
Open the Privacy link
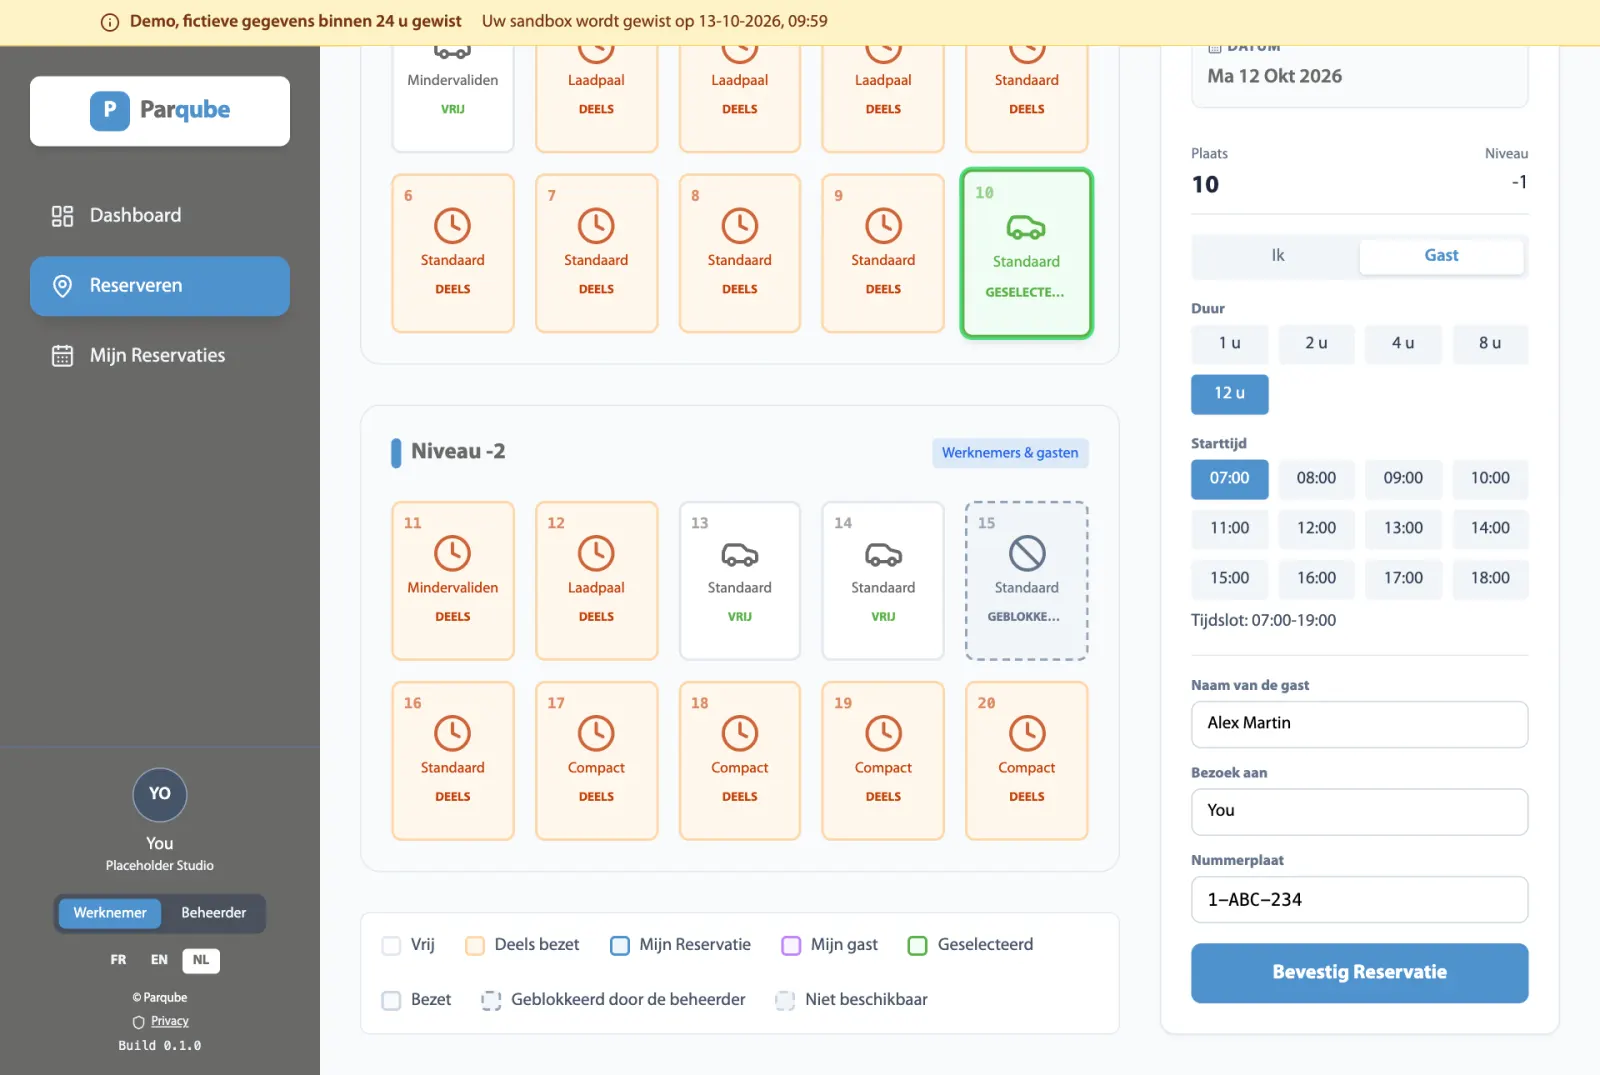[170, 1022]
